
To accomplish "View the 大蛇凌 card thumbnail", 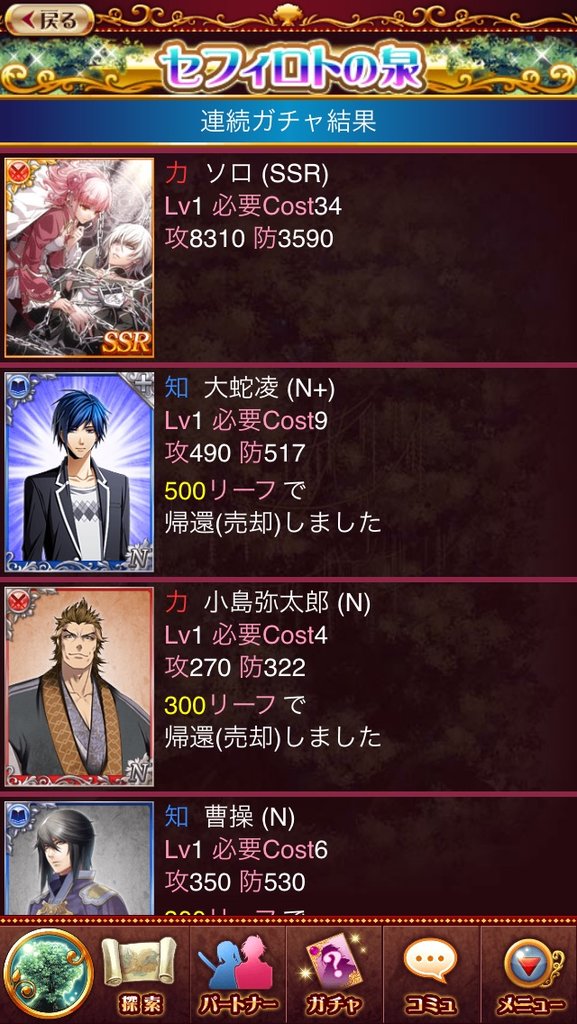I will [x=79, y=472].
